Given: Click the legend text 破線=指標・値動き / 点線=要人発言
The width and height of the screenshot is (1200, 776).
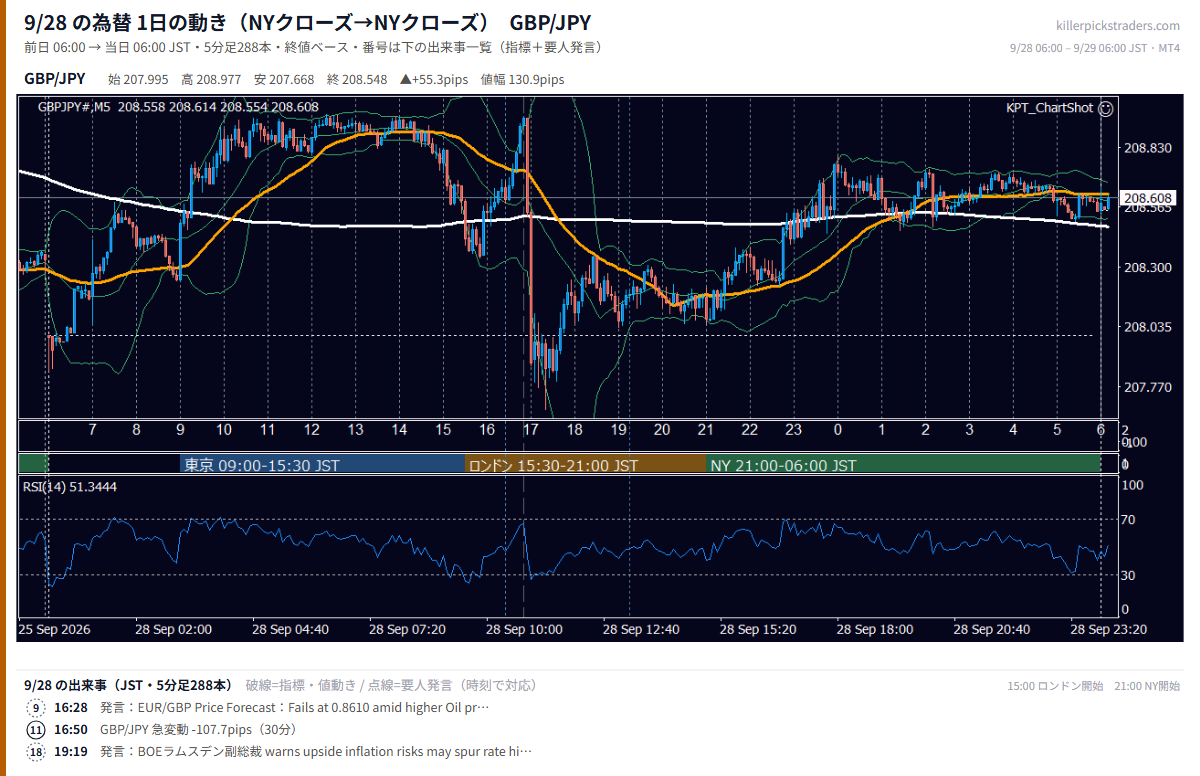Looking at the screenshot, I should pyautogui.click(x=391, y=685).
